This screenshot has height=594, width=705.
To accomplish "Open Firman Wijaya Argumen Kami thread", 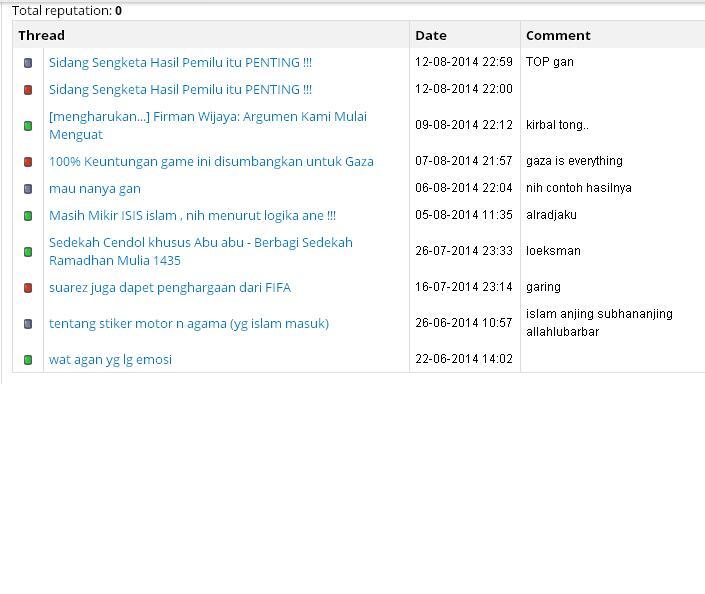I will 208,125.
